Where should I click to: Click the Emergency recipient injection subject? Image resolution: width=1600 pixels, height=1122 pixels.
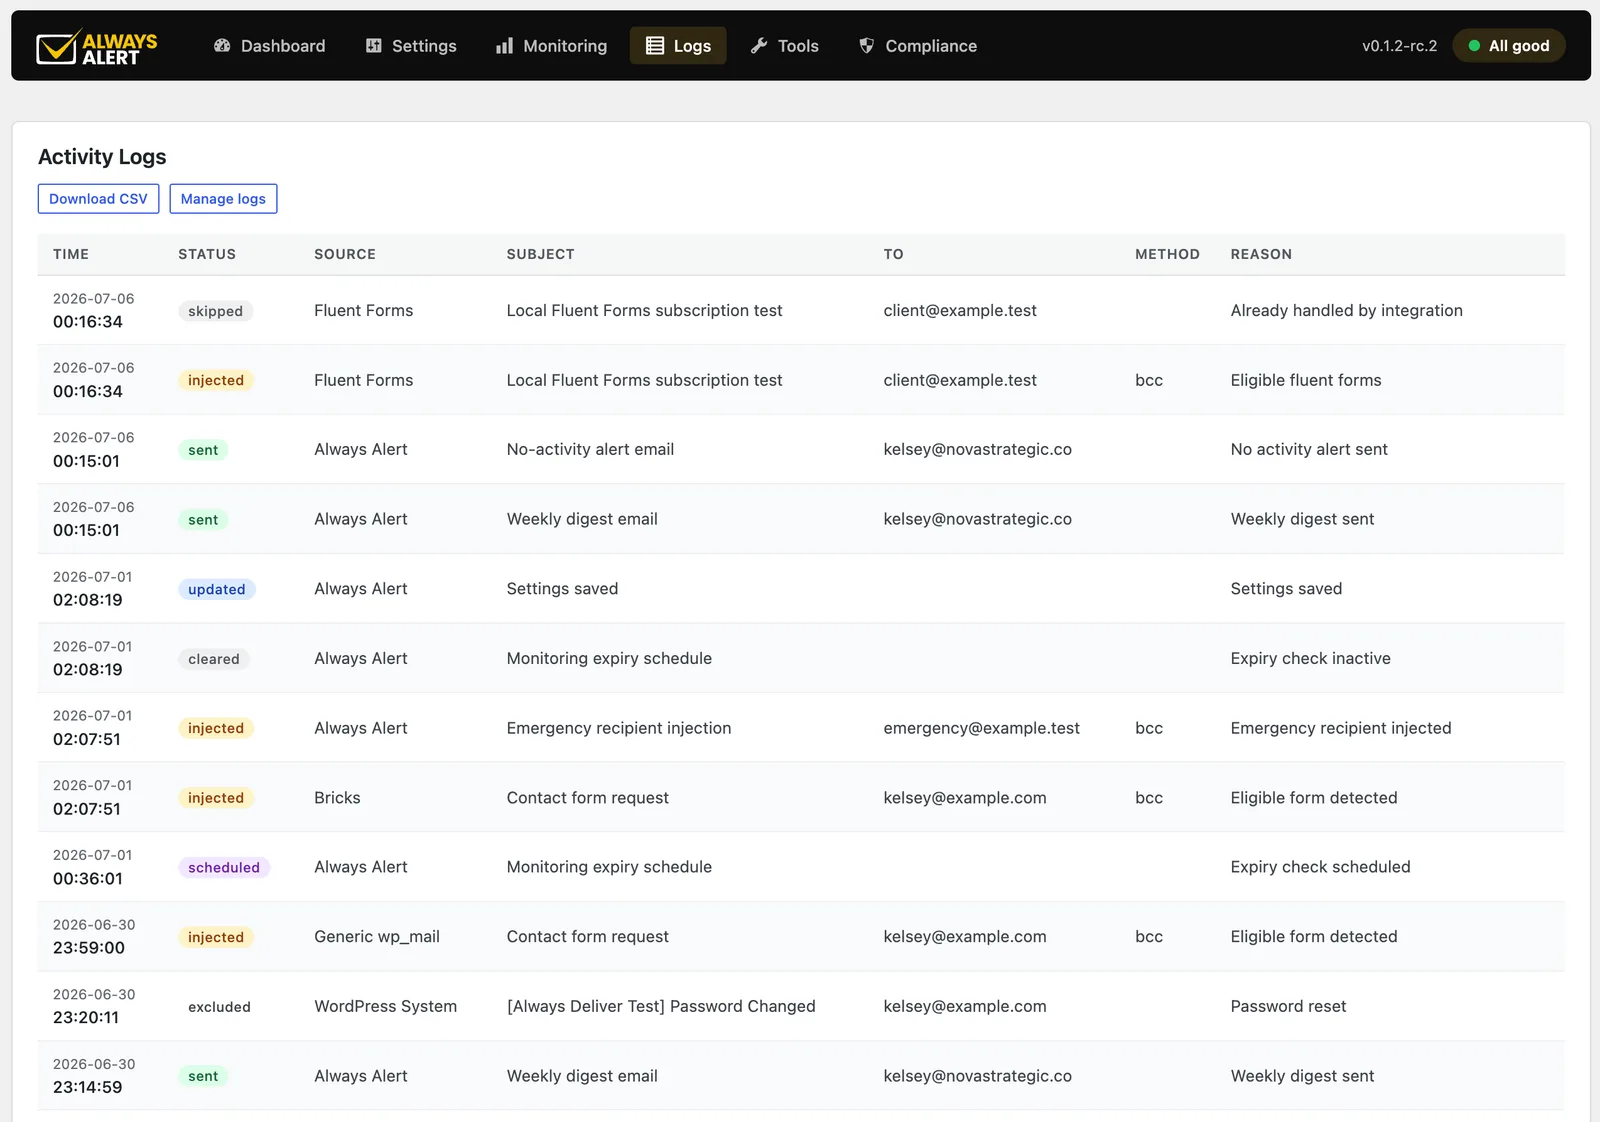coord(619,728)
